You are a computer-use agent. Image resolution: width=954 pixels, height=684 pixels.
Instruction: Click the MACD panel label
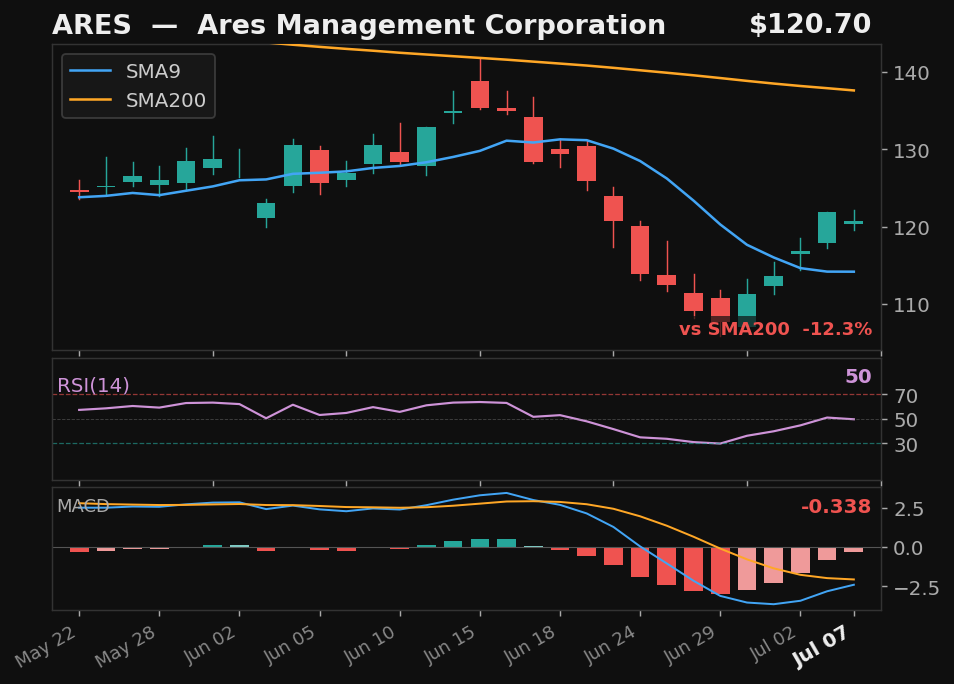pyautogui.click(x=83, y=506)
